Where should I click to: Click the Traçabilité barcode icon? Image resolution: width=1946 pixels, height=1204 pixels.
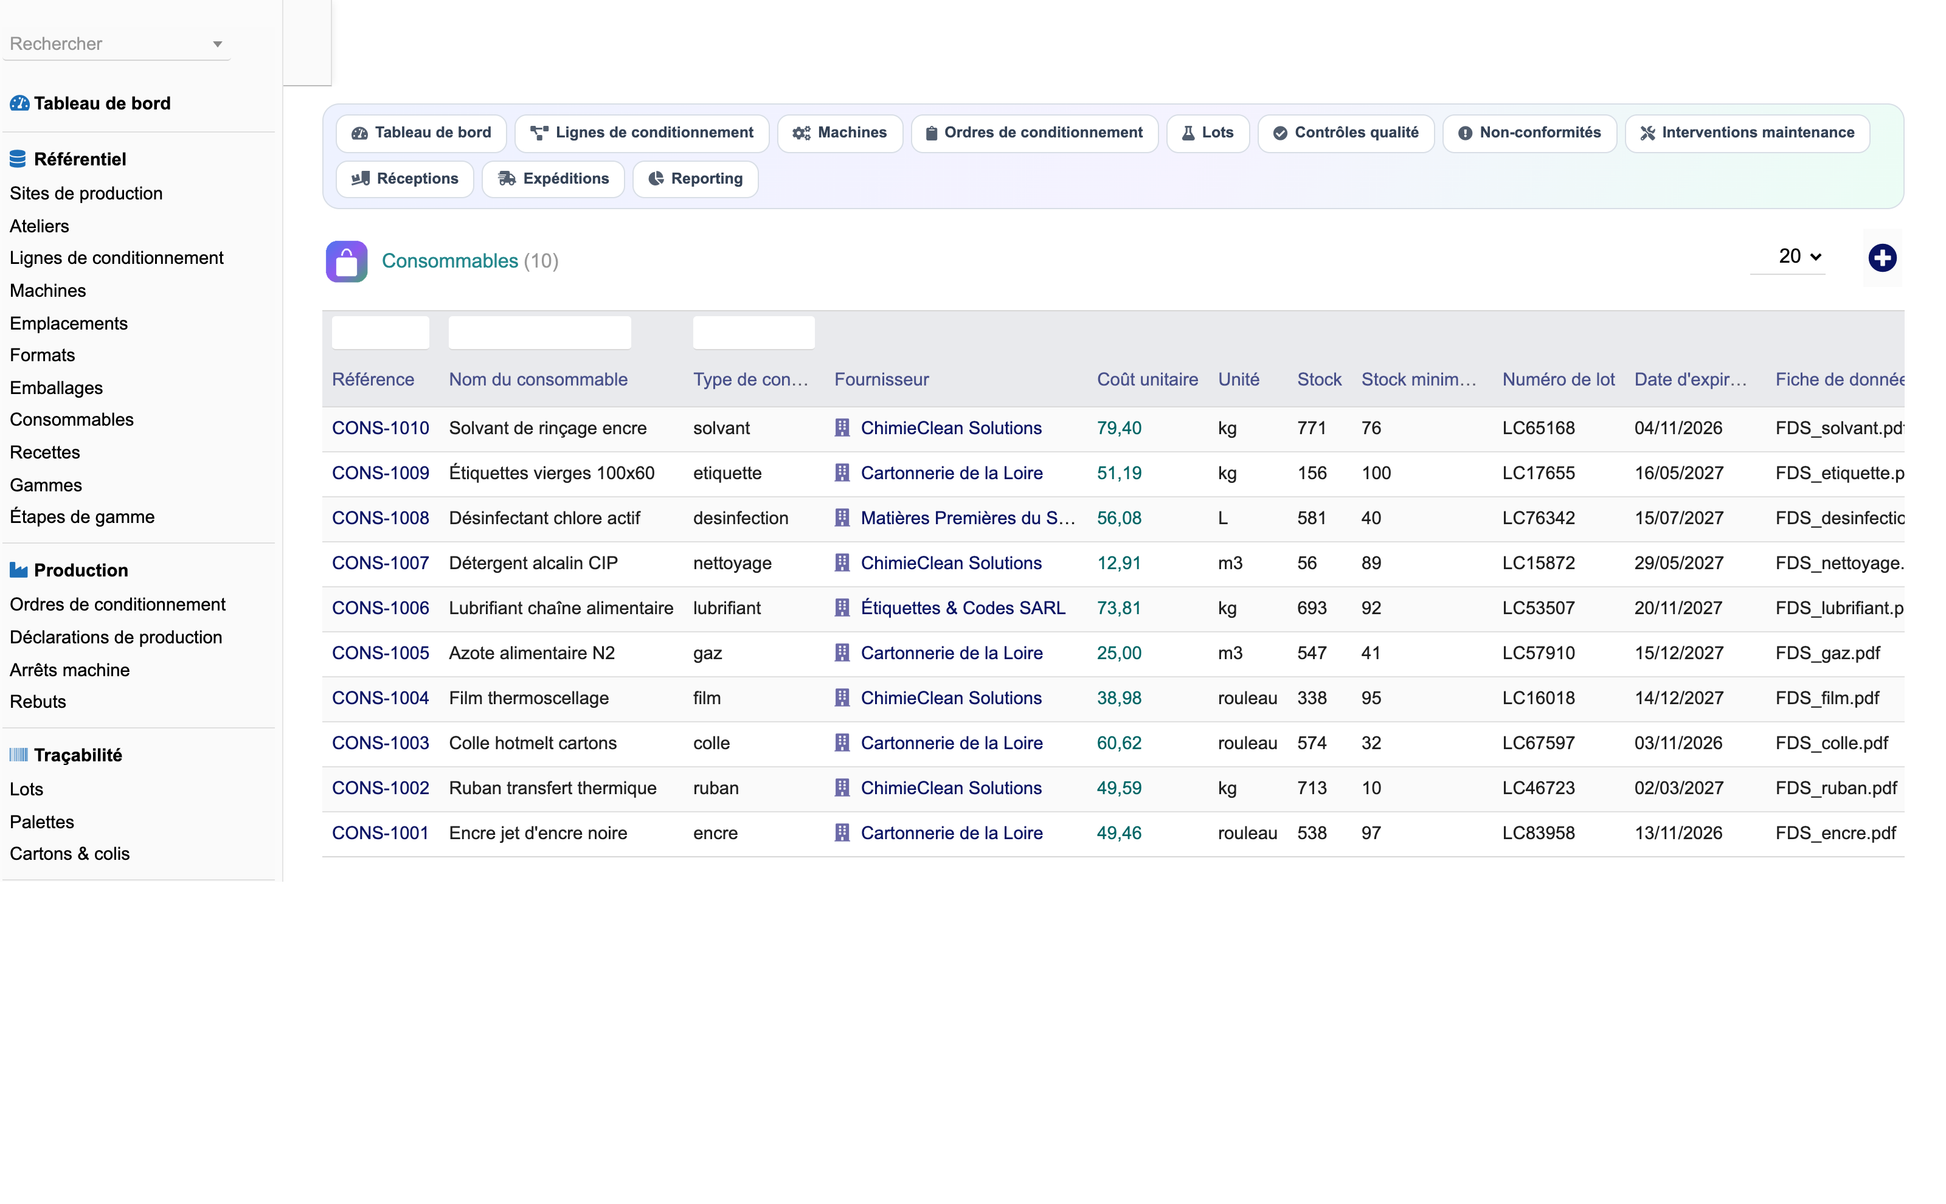coord(19,755)
